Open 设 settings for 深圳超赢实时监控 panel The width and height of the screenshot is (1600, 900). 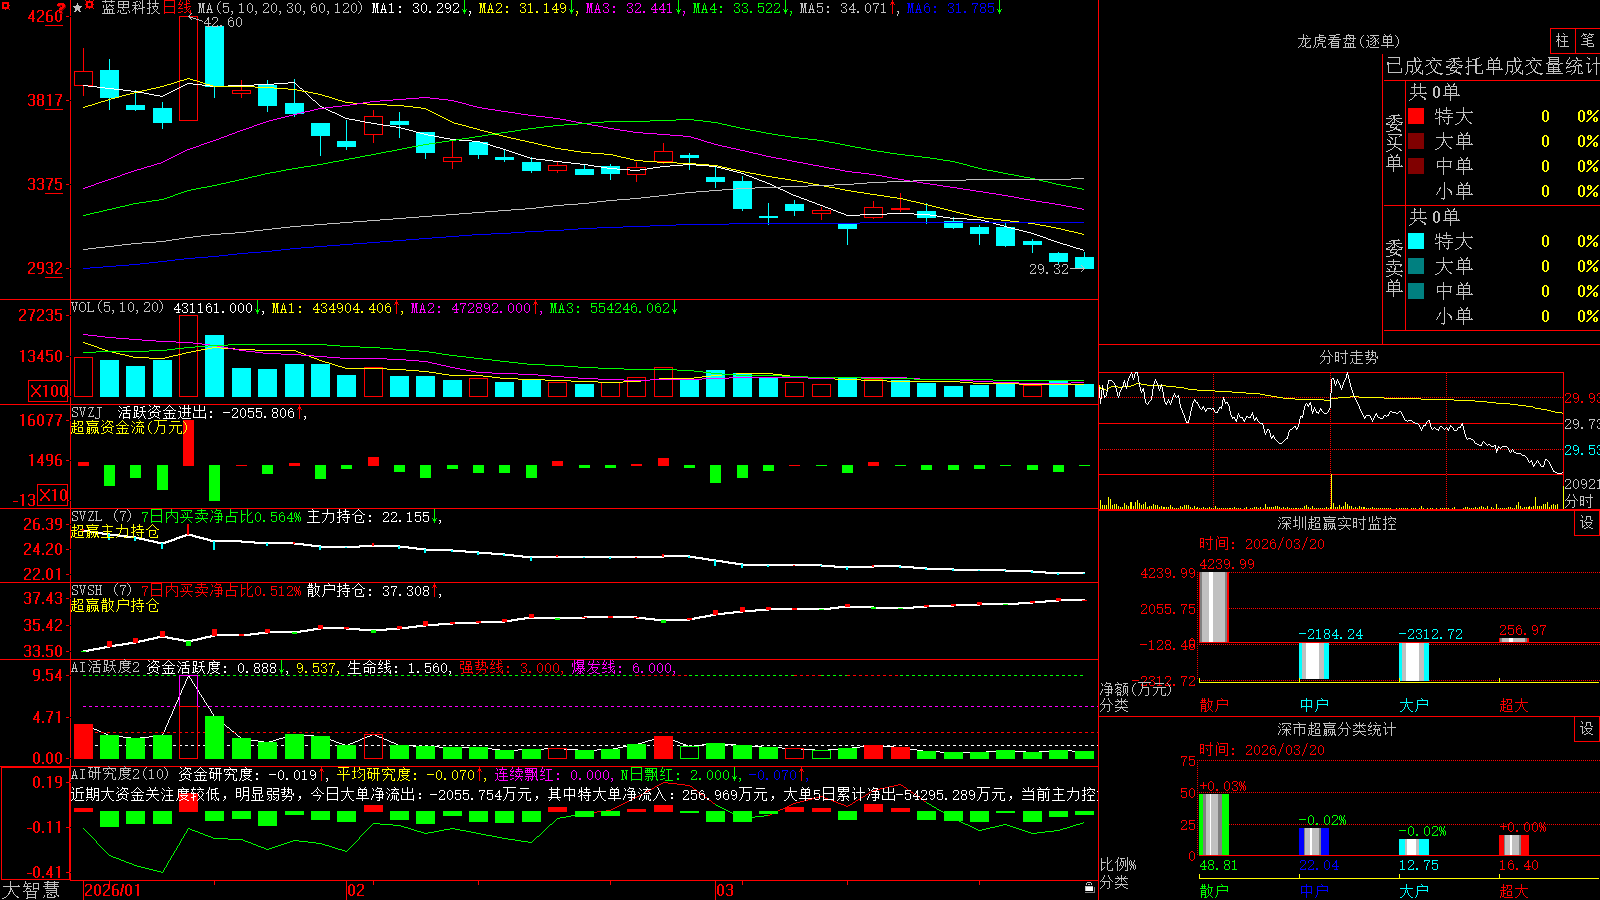tap(1587, 523)
